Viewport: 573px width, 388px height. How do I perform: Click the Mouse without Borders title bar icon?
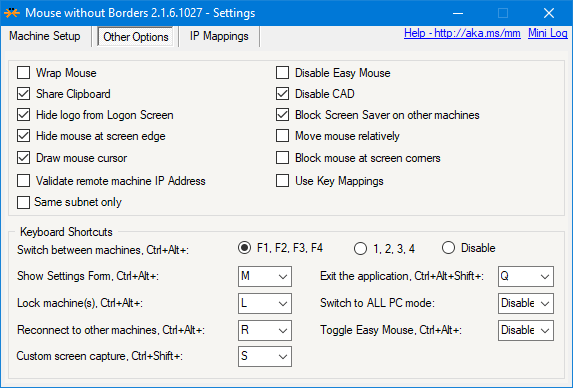point(12,13)
